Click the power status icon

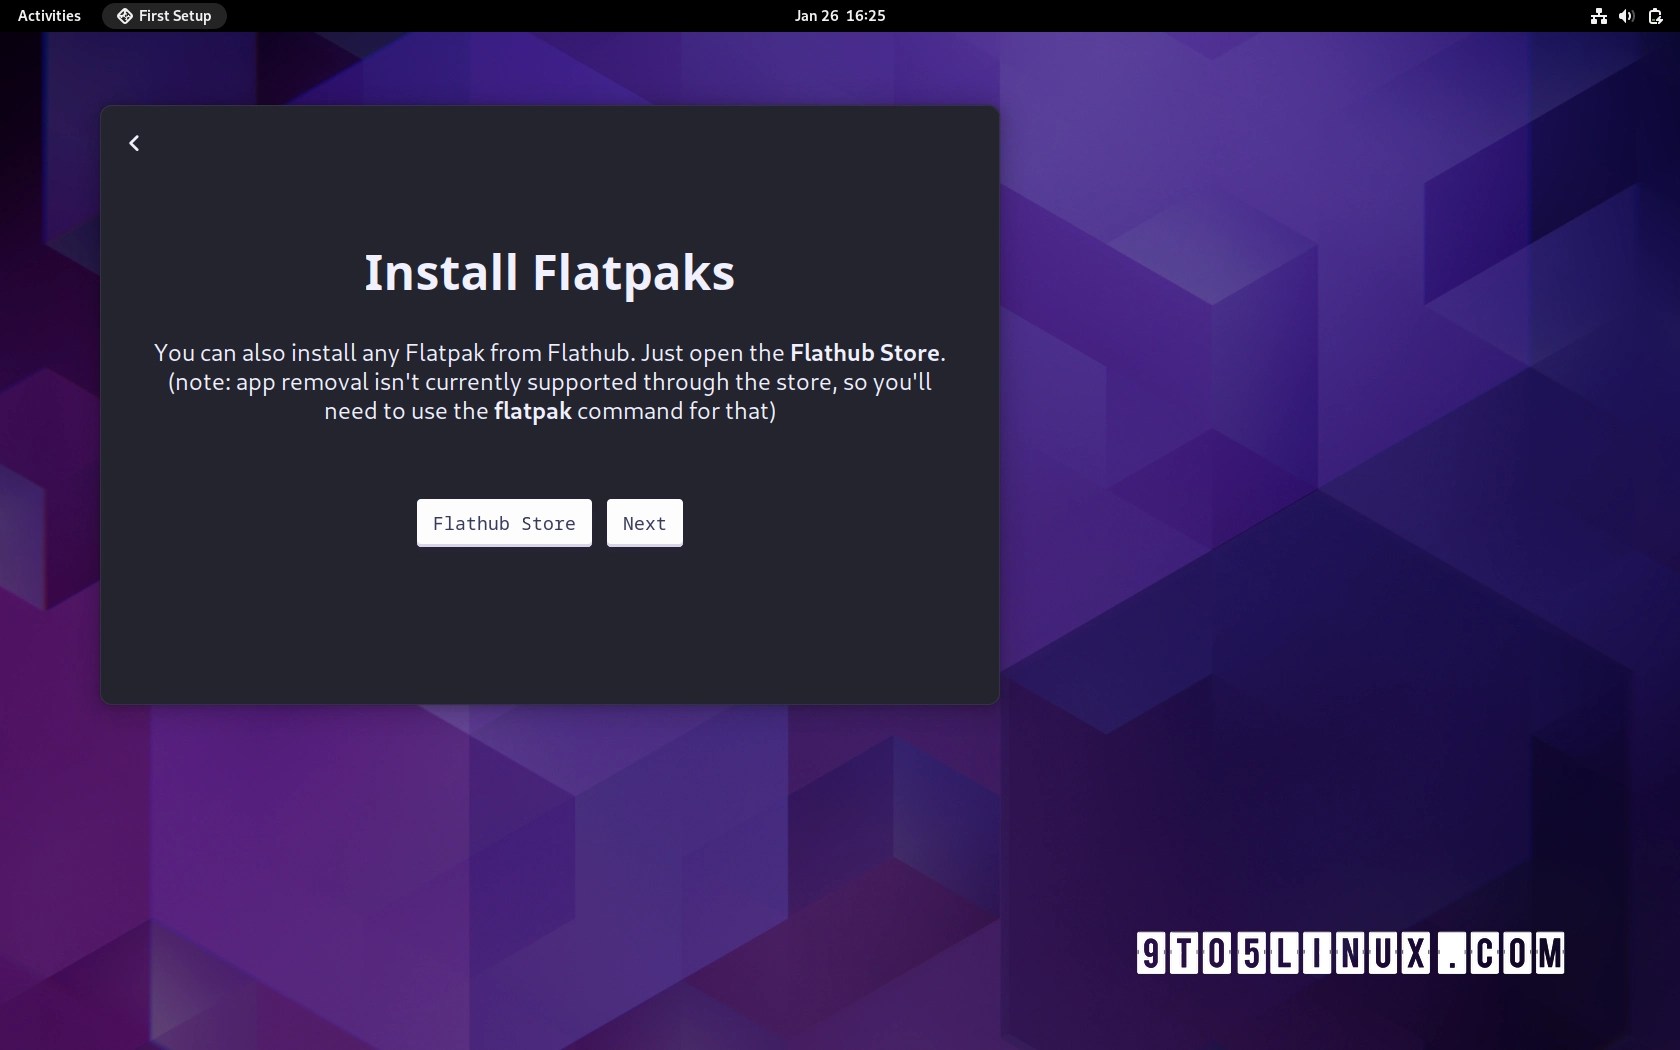(1655, 16)
